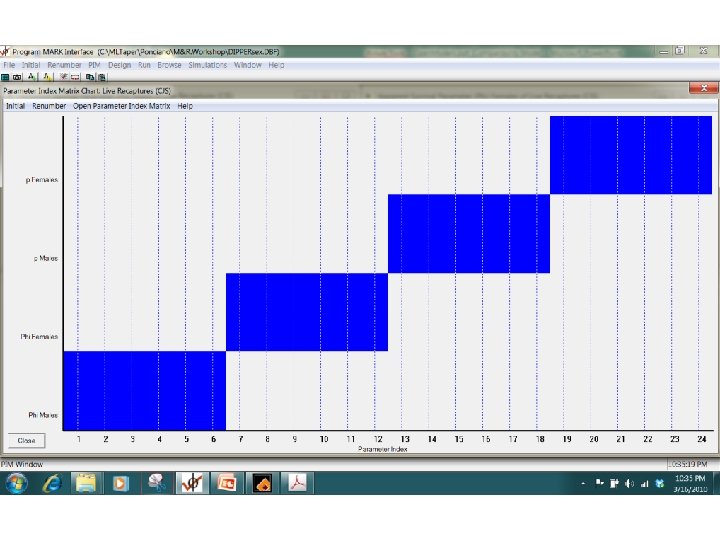Click parameter index number 12

tap(378, 439)
